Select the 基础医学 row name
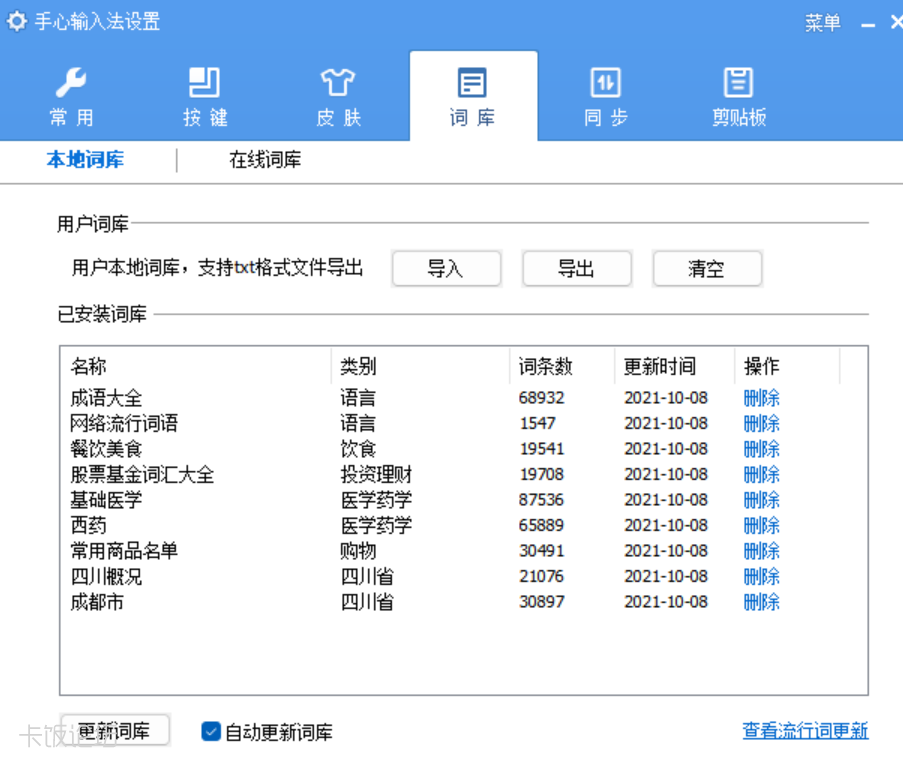The height and width of the screenshot is (759, 903). point(106,500)
